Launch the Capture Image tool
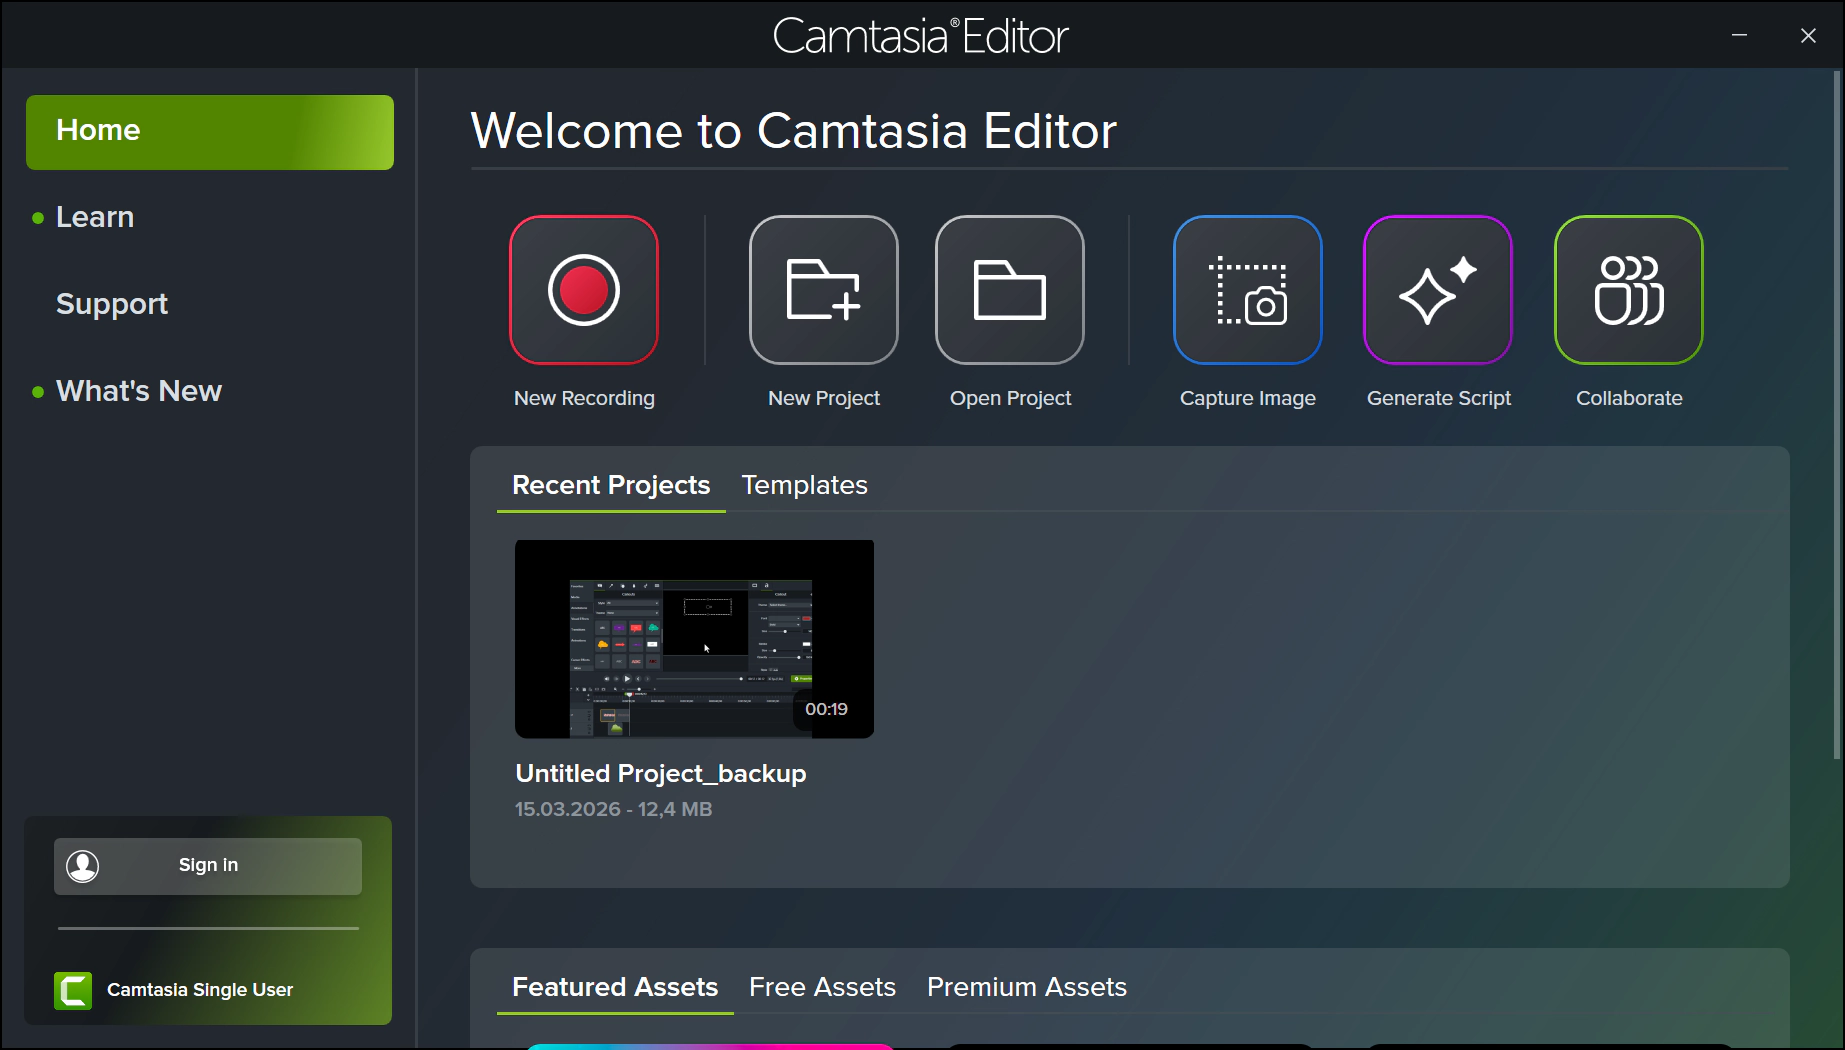The width and height of the screenshot is (1845, 1050). click(x=1247, y=290)
